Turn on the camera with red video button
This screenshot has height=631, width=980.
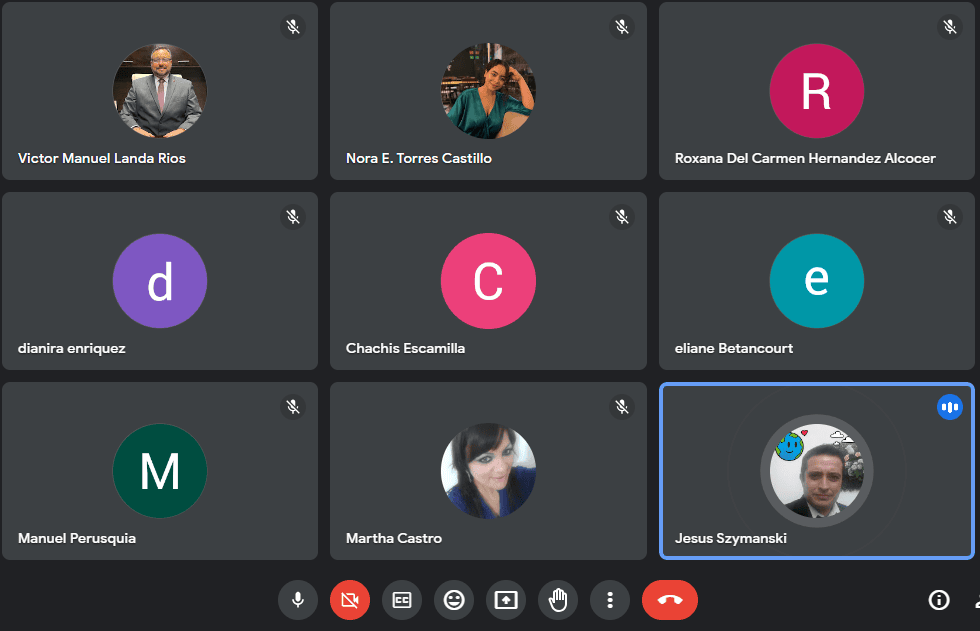[350, 600]
